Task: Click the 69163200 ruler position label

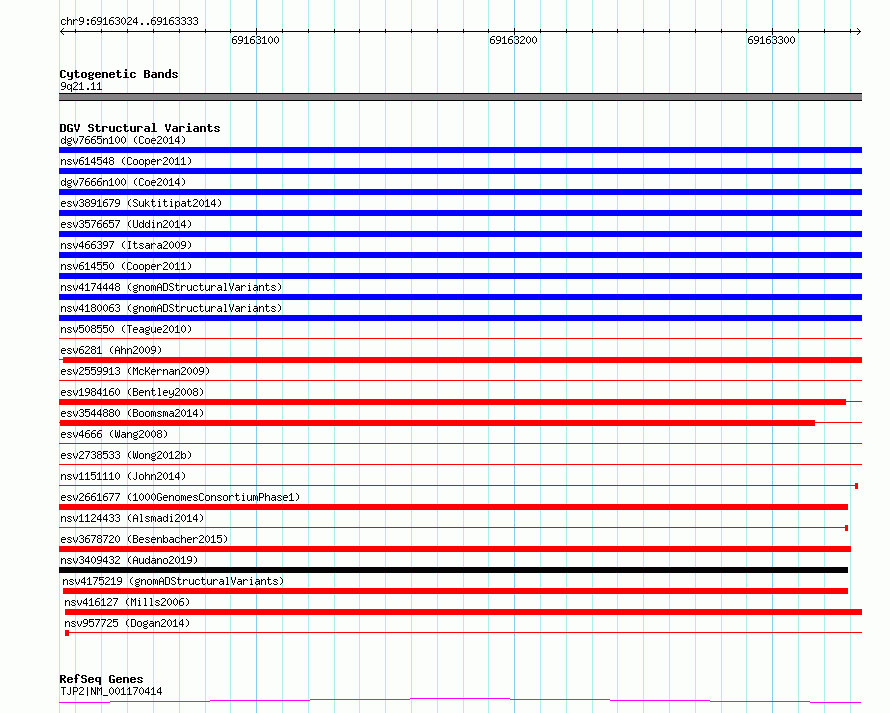Action: pos(513,40)
